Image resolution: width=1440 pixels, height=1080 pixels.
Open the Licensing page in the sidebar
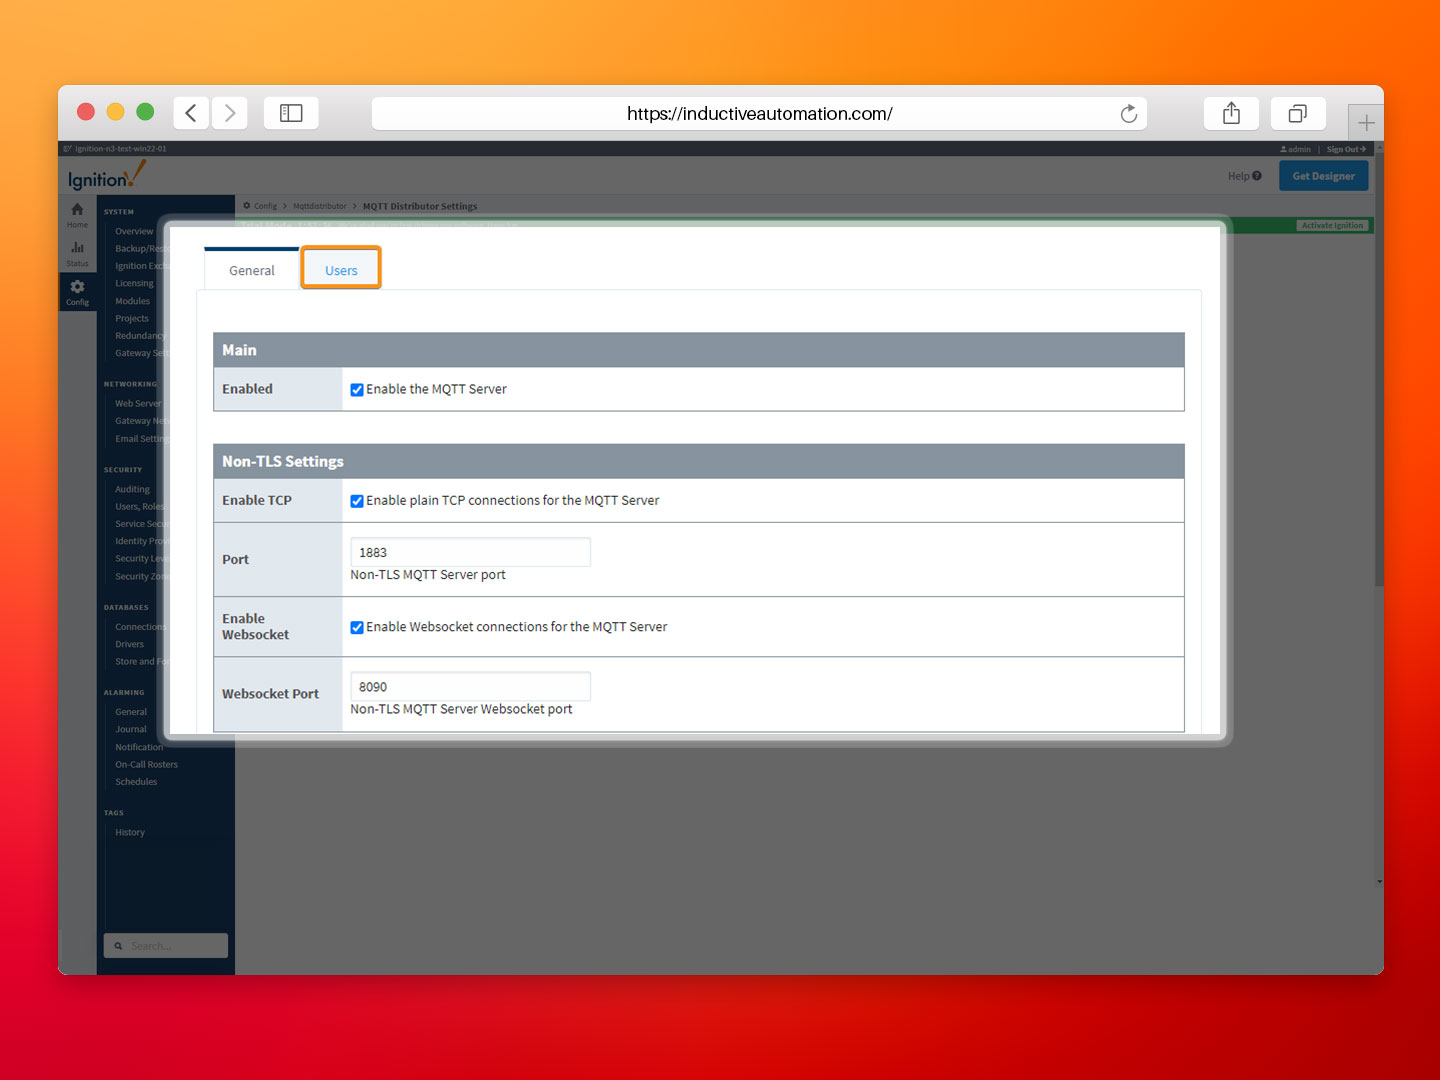134,283
